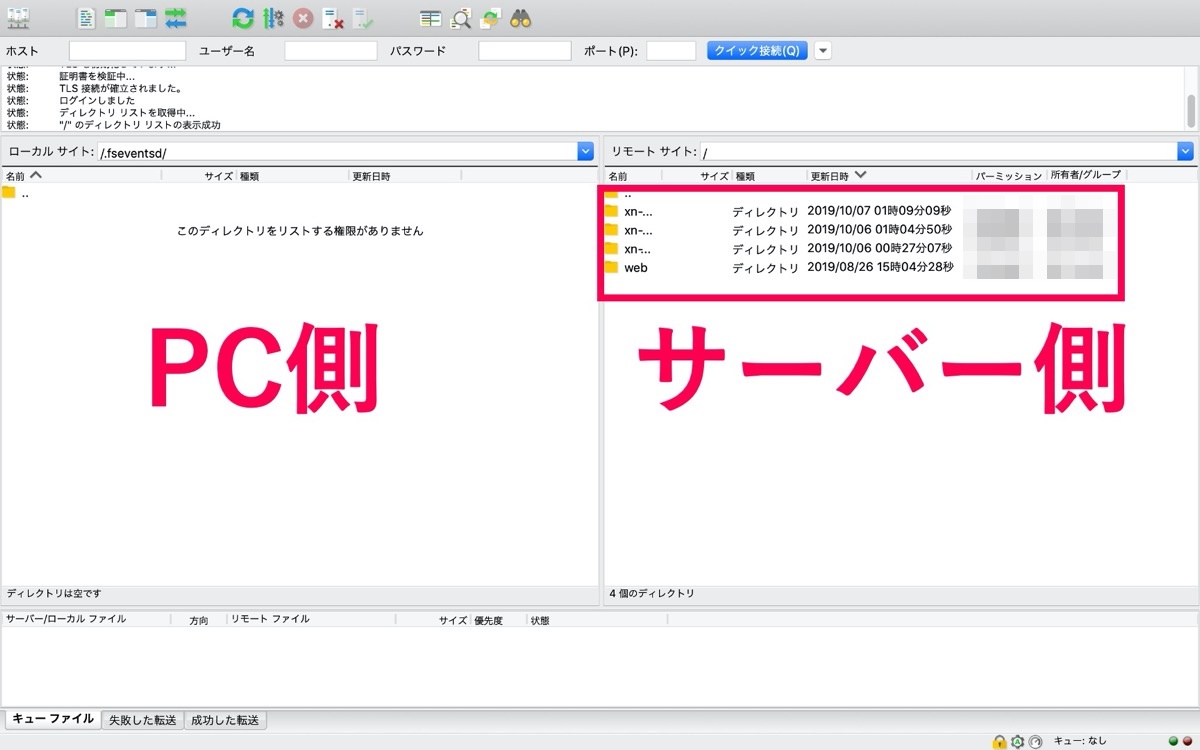Reconnect to the last server
This screenshot has width=1200, height=750.
click(x=363, y=17)
